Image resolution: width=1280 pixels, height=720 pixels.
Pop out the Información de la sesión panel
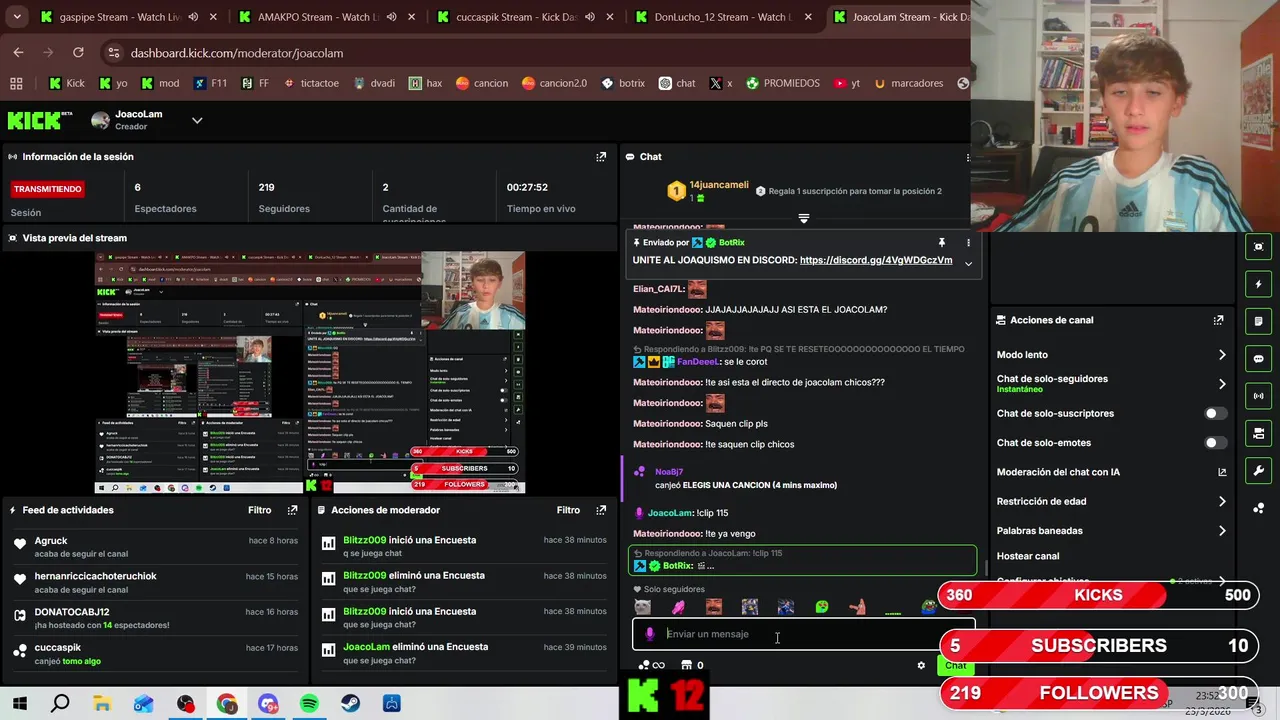coord(601,157)
